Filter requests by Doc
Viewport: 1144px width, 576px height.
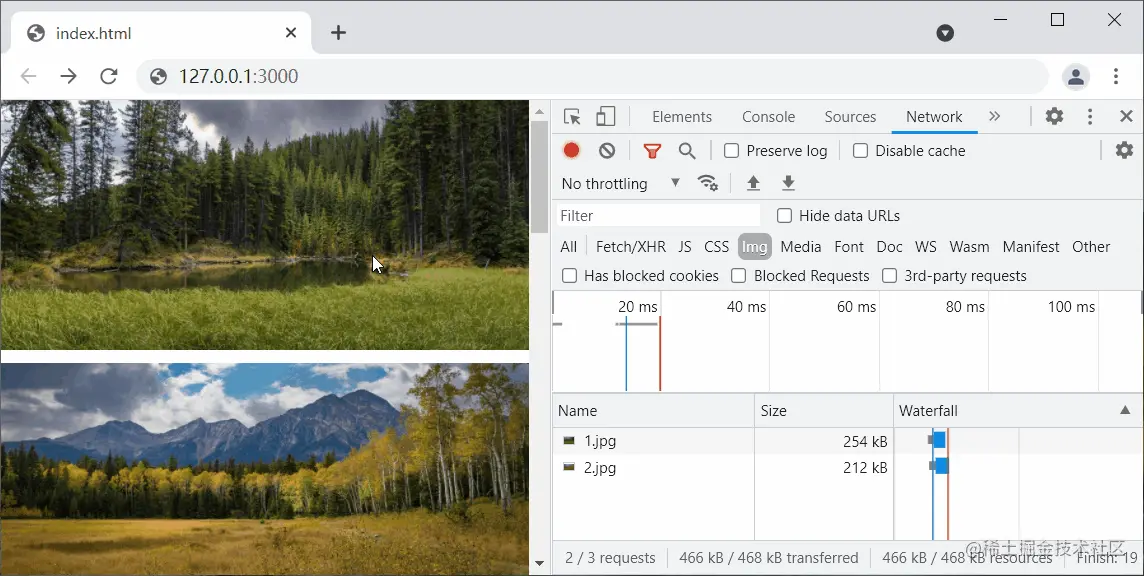(889, 247)
